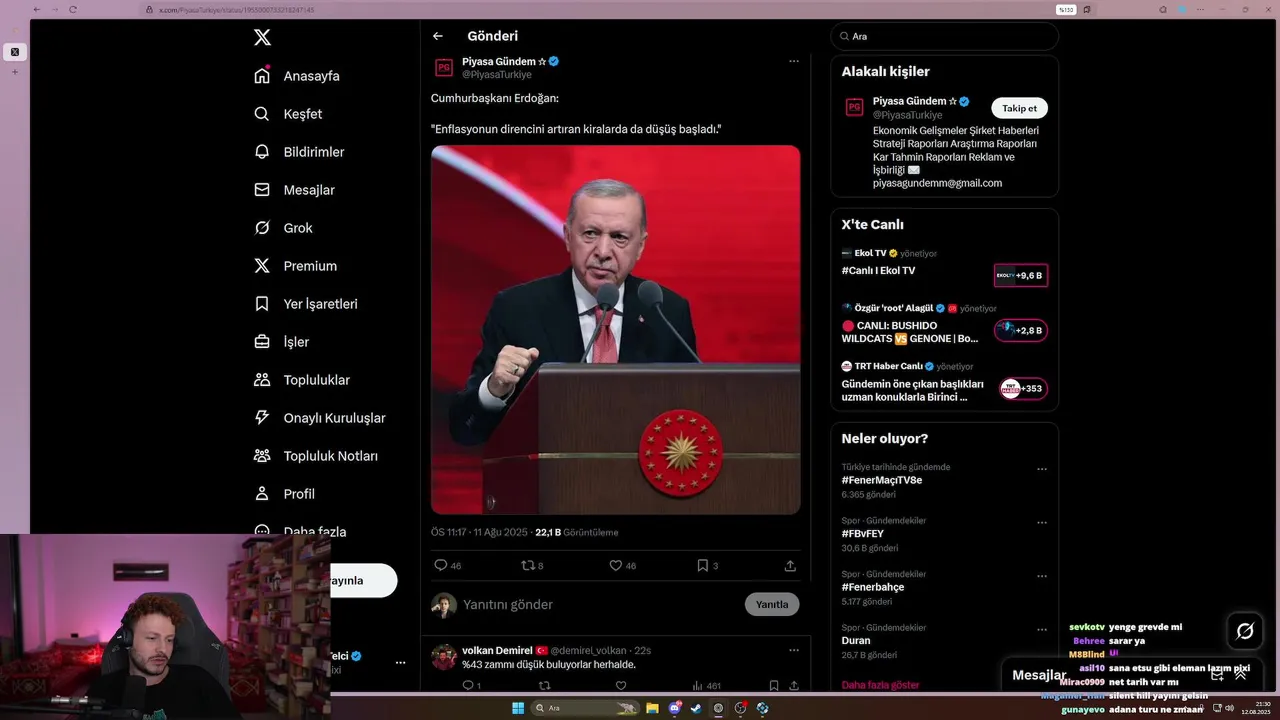The height and width of the screenshot is (720, 1280).
Task: Open Keşfet from the sidebar
Action: pos(288,114)
